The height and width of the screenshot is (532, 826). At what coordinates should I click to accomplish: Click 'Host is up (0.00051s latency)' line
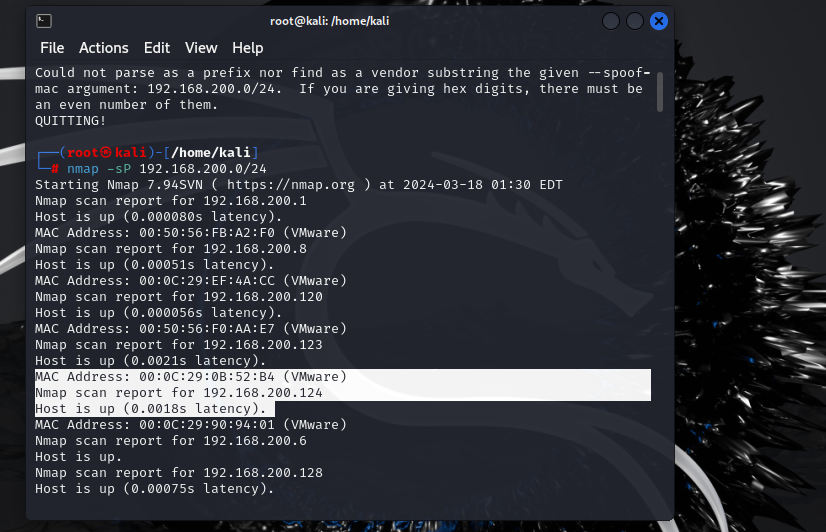pyautogui.click(x=154, y=265)
